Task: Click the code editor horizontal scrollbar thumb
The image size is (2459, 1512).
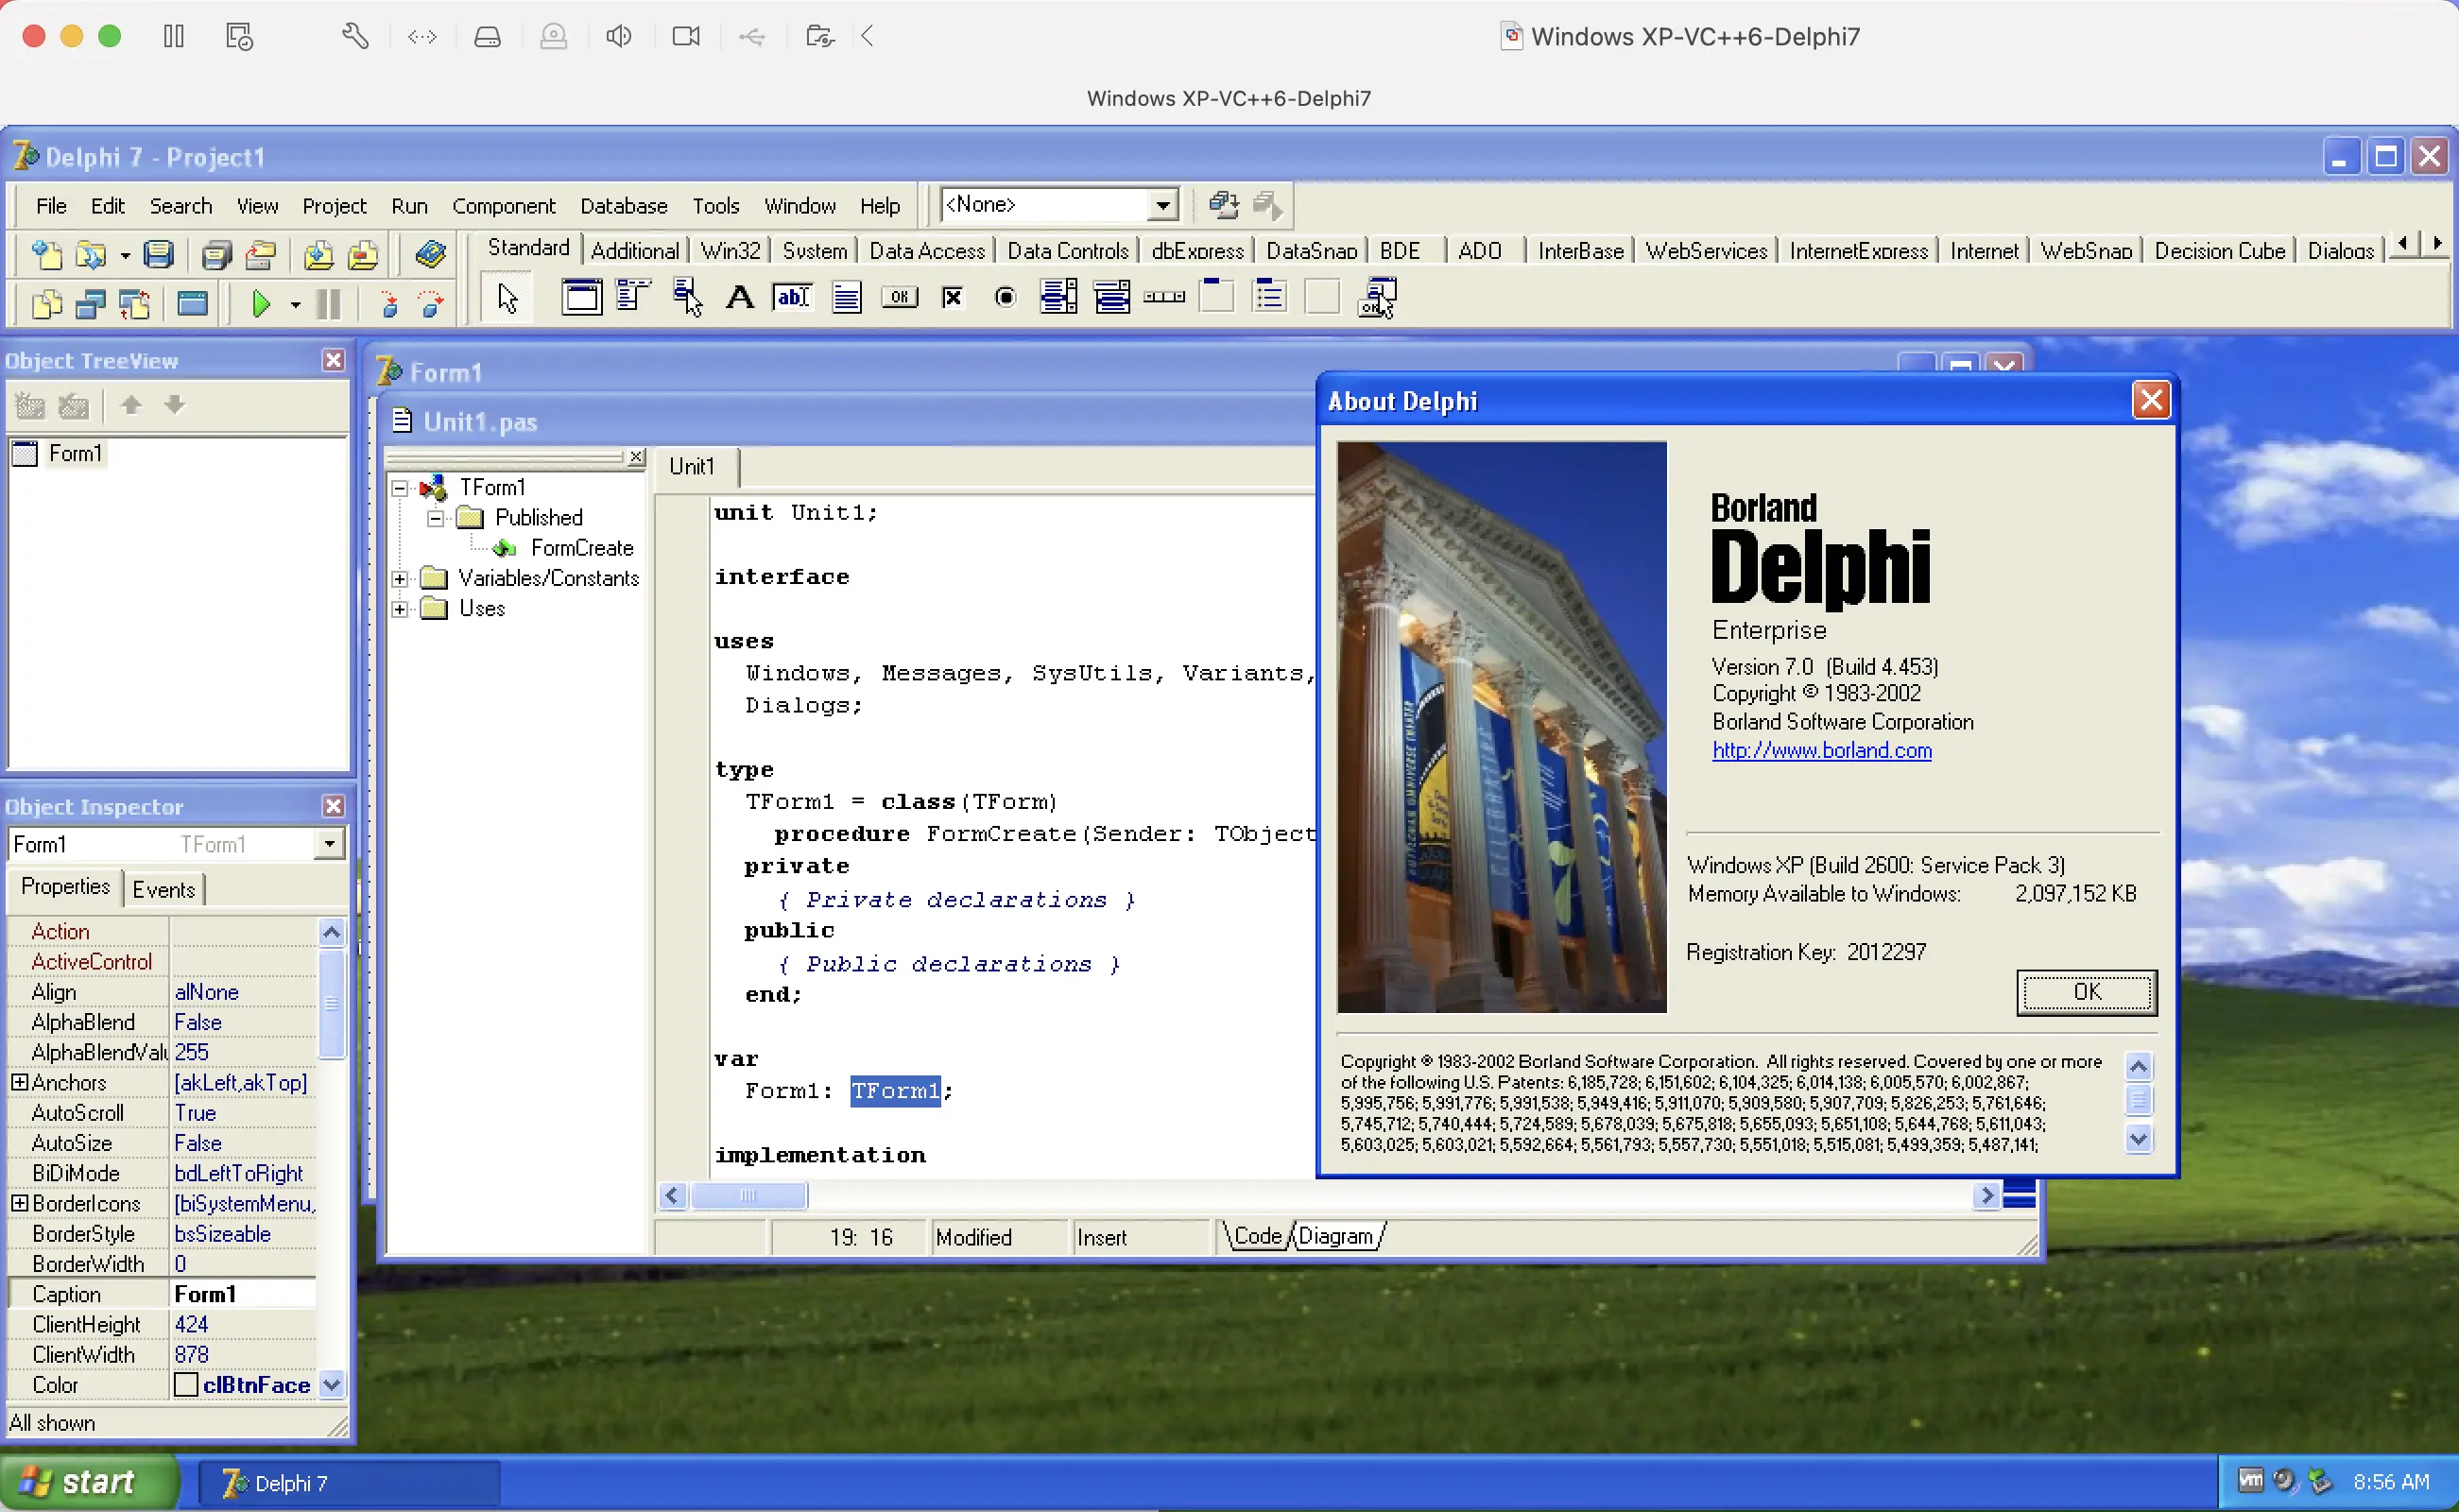Action: [x=748, y=1195]
